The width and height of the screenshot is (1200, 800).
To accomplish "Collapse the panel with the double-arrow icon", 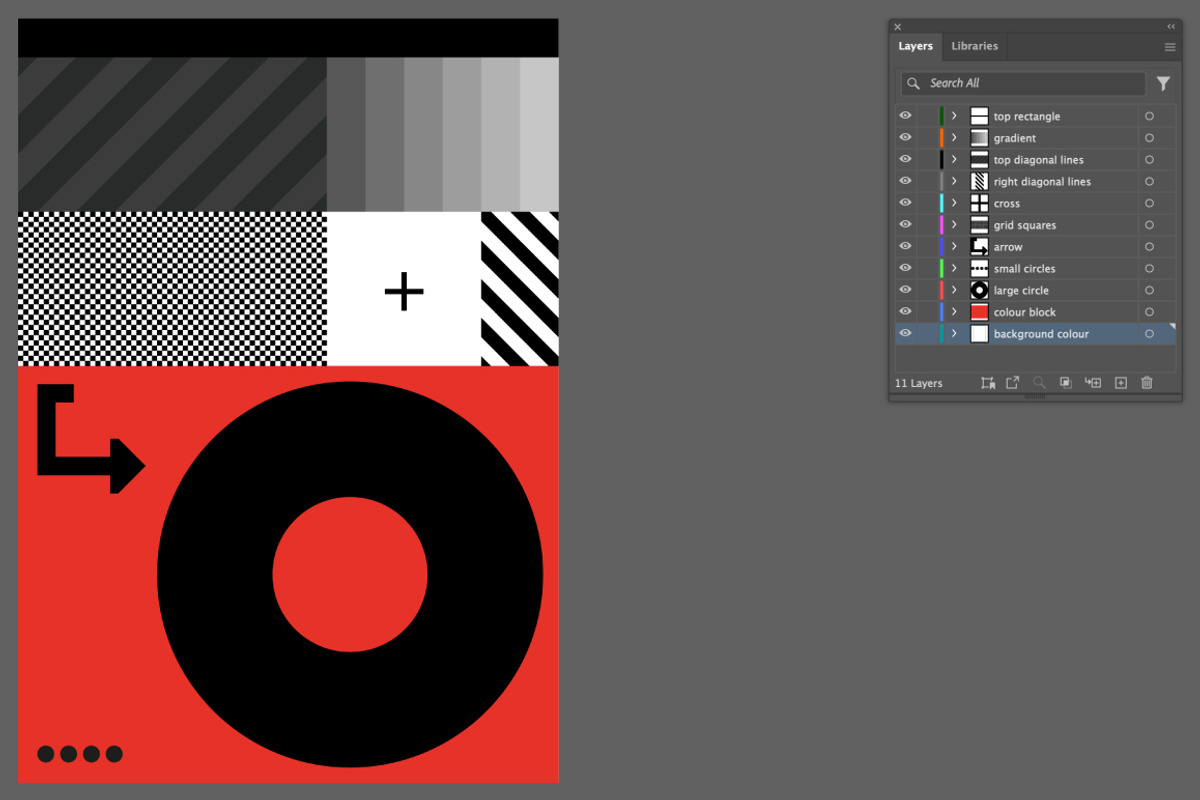I will [x=1171, y=27].
